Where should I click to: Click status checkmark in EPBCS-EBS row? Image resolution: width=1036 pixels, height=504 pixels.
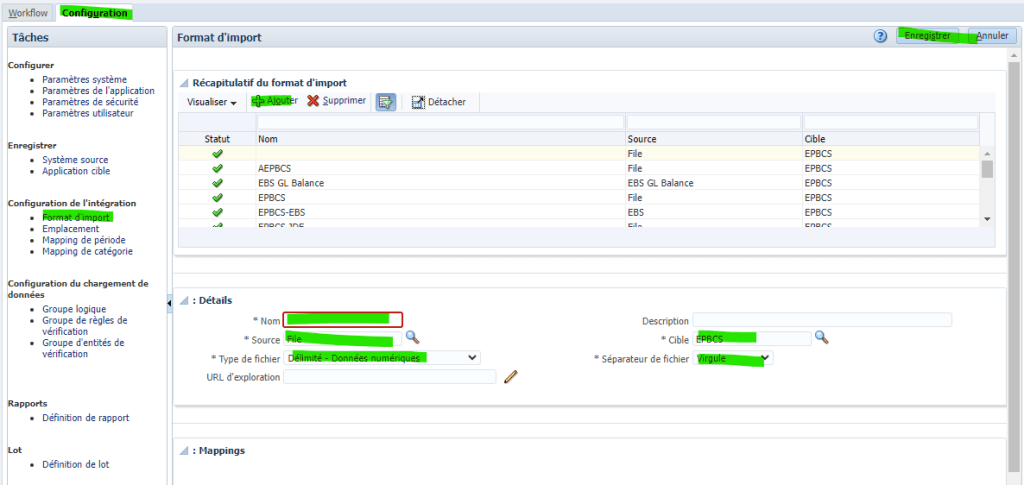217,212
